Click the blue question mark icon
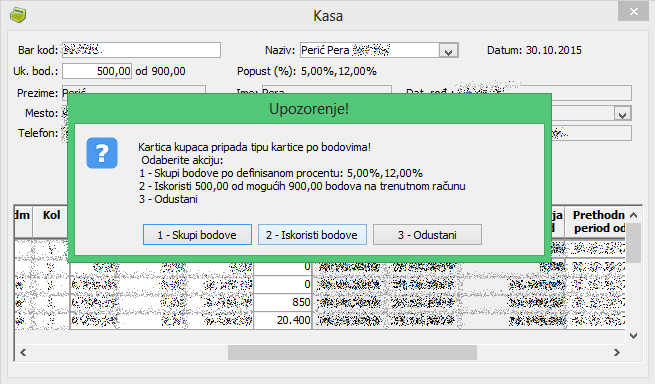Image resolution: width=655 pixels, height=384 pixels. coord(102,153)
